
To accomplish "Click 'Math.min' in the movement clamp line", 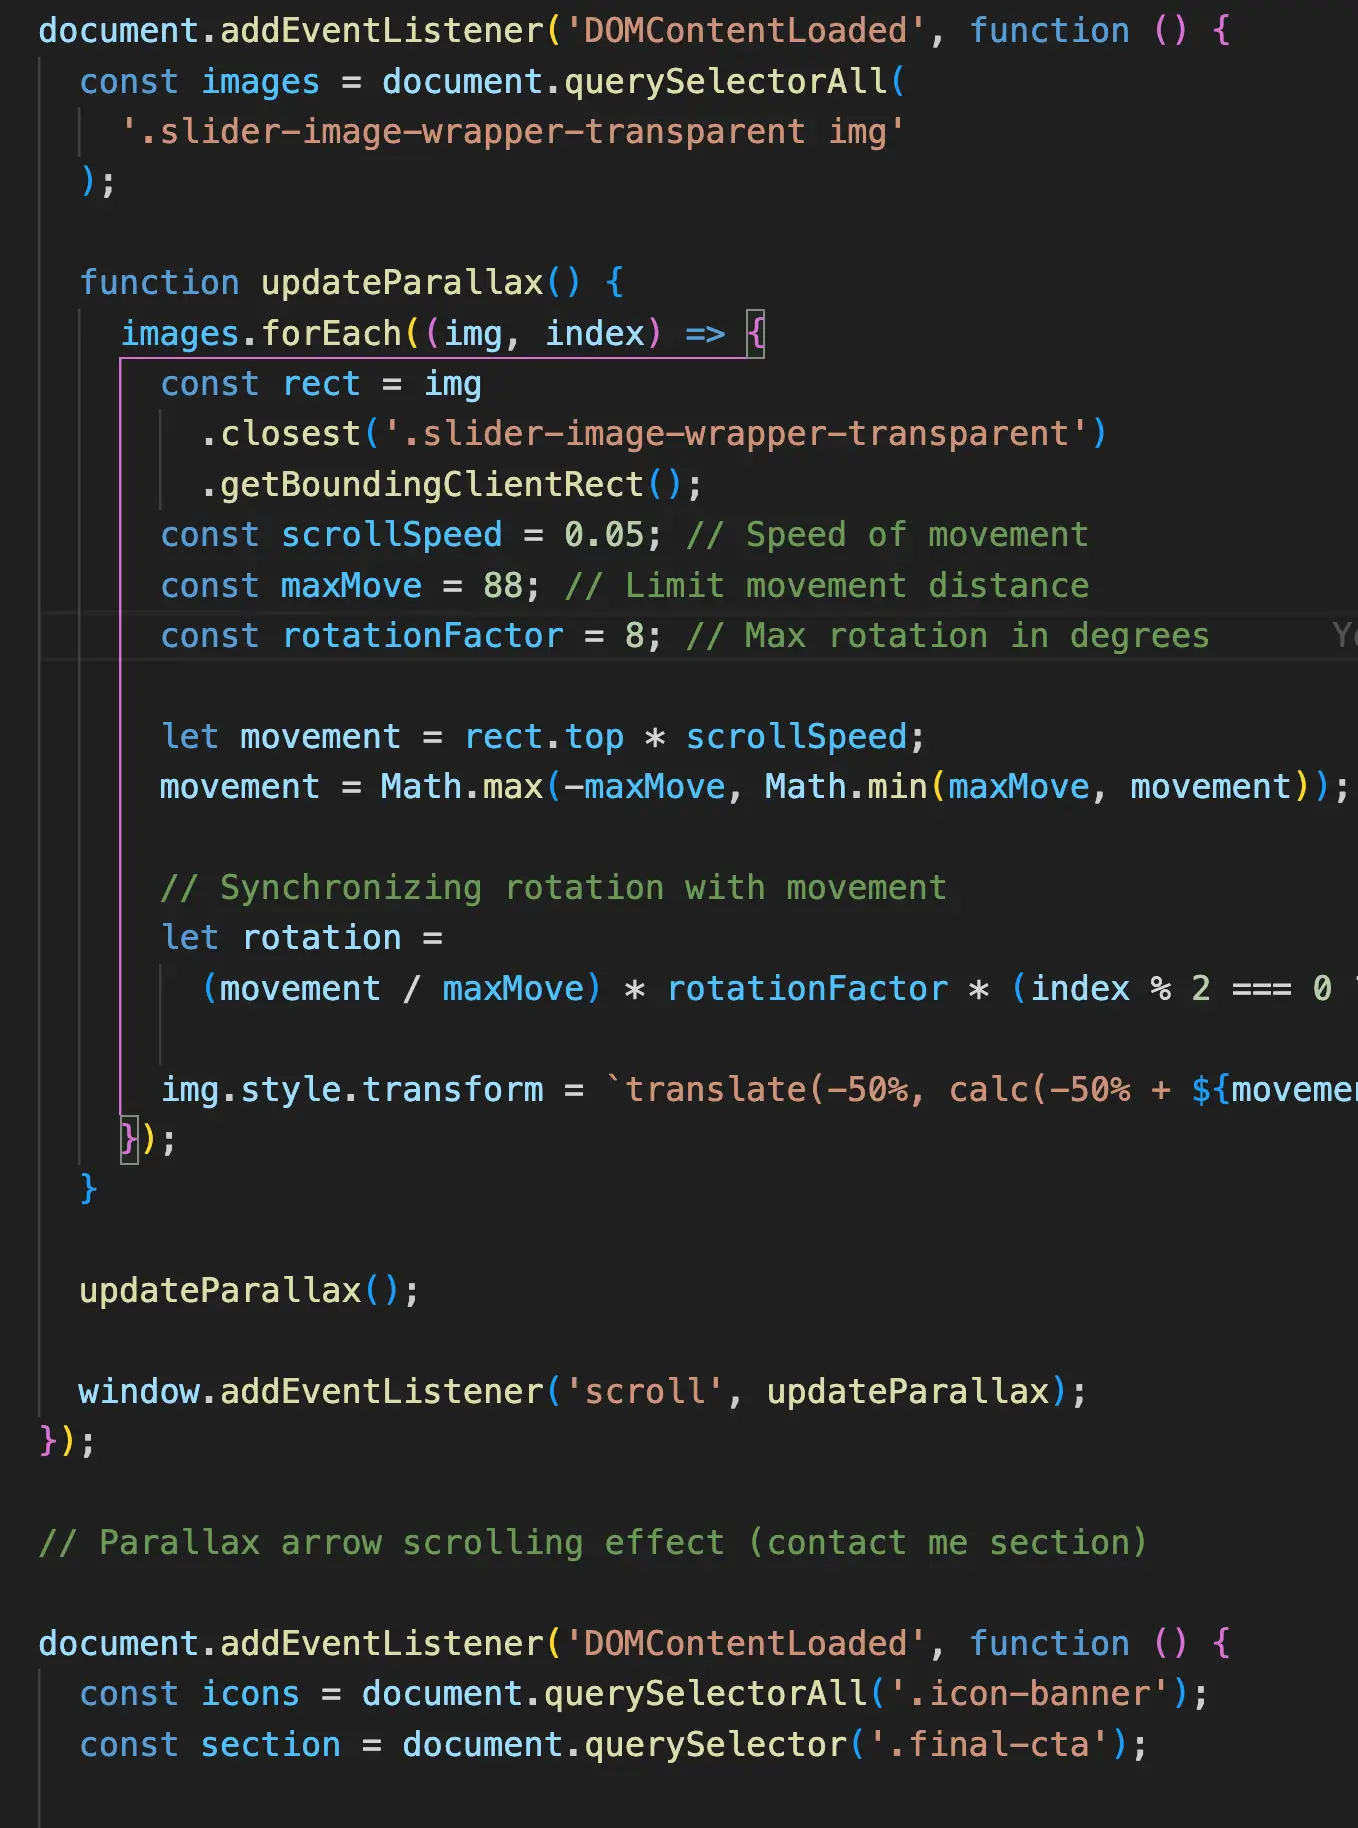I will tap(846, 787).
